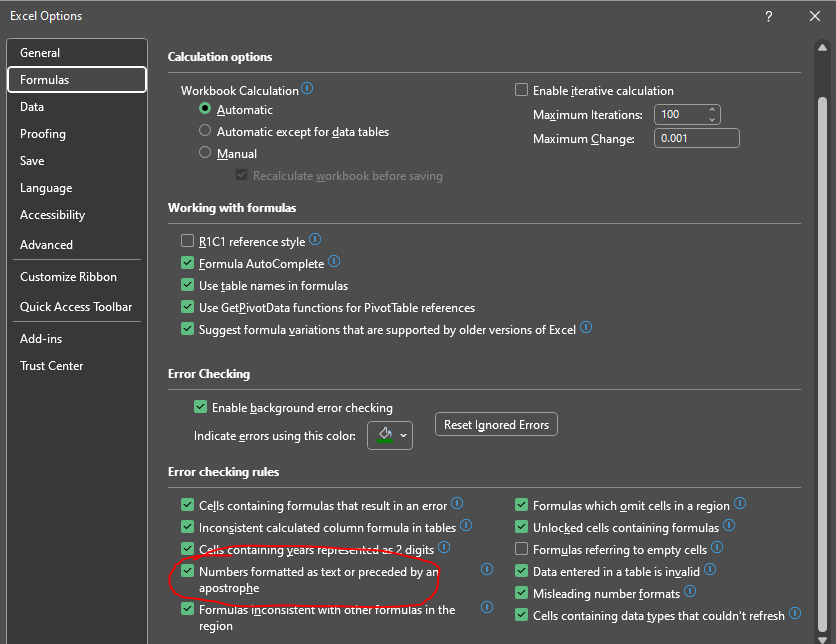This screenshot has width=836, height=644.
Task: Click the vertical scrollbar thumb
Action: [x=822, y=363]
